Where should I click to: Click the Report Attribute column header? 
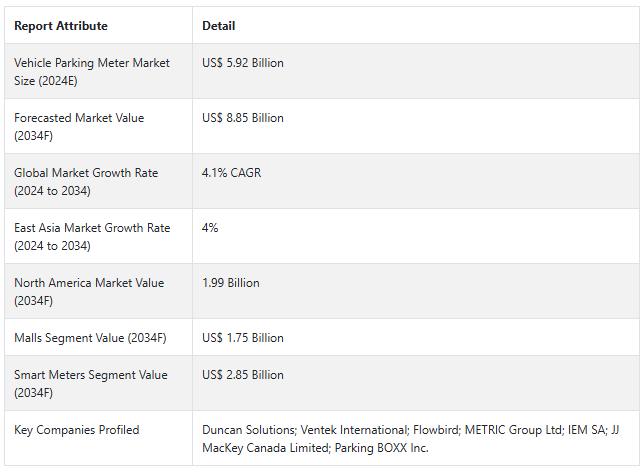(61, 26)
